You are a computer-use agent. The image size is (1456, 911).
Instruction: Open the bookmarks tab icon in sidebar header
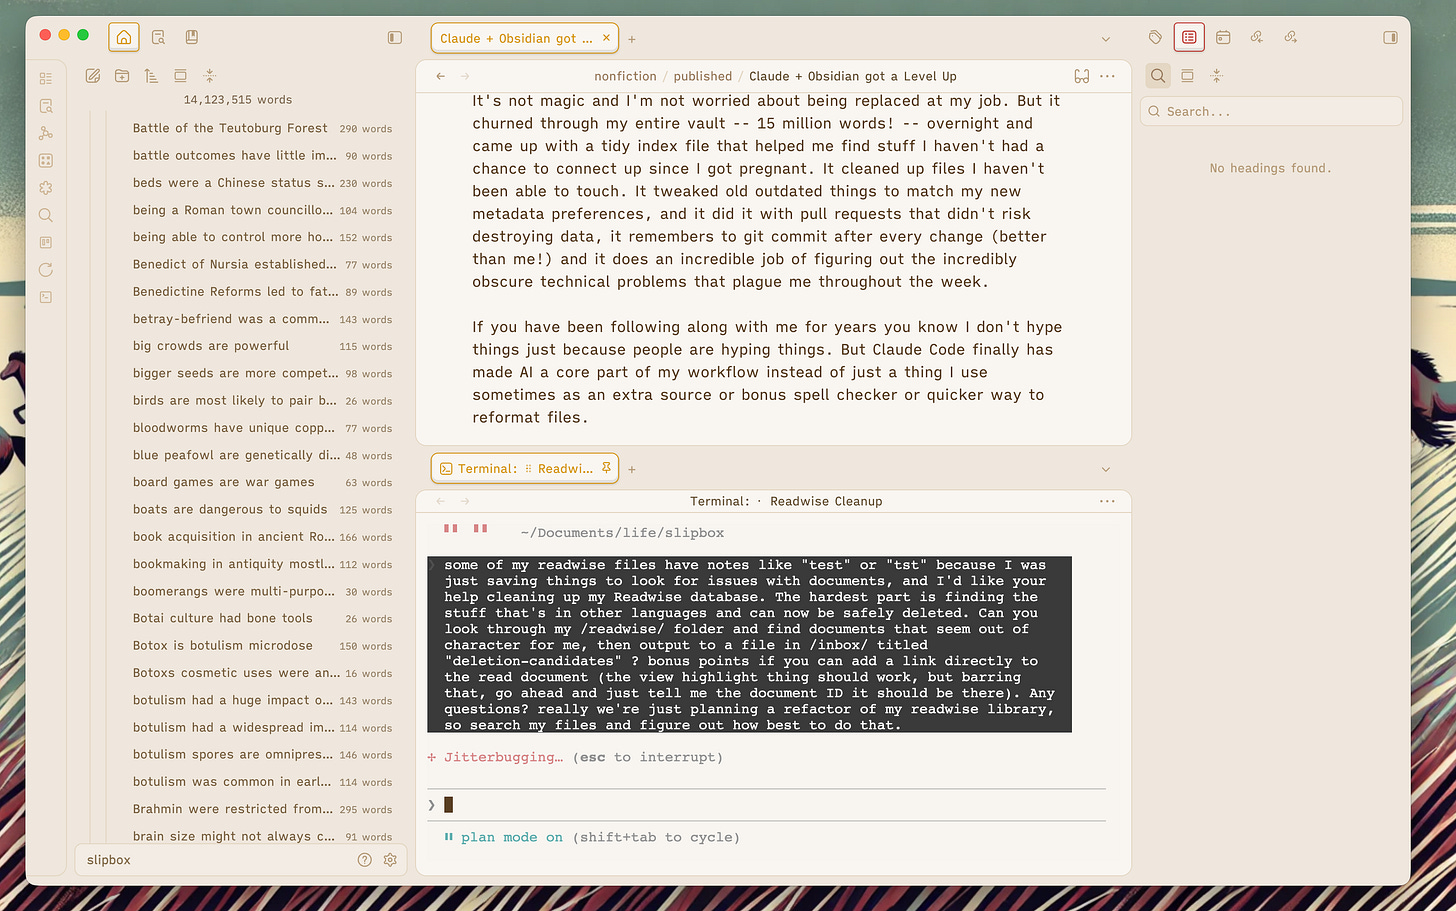(191, 37)
